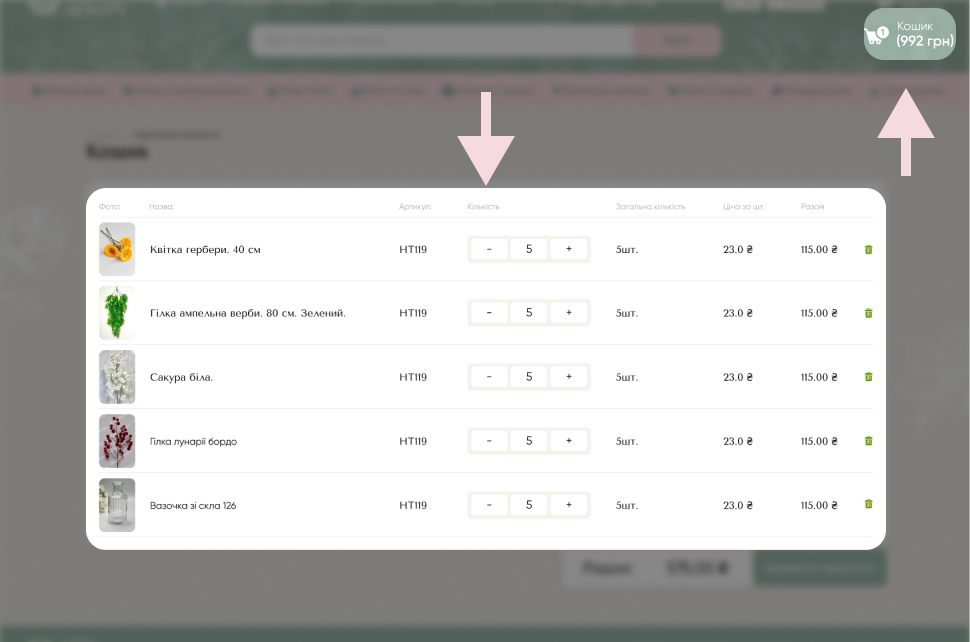Click the glass vase product image
The image size is (970, 642).
tap(117, 505)
